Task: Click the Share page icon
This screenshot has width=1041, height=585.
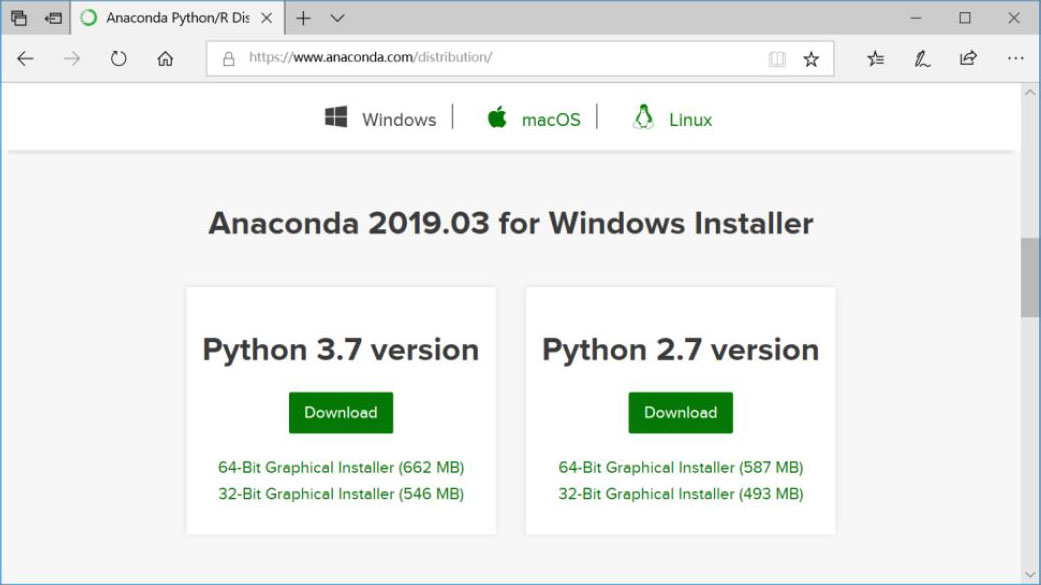Action: [x=968, y=59]
